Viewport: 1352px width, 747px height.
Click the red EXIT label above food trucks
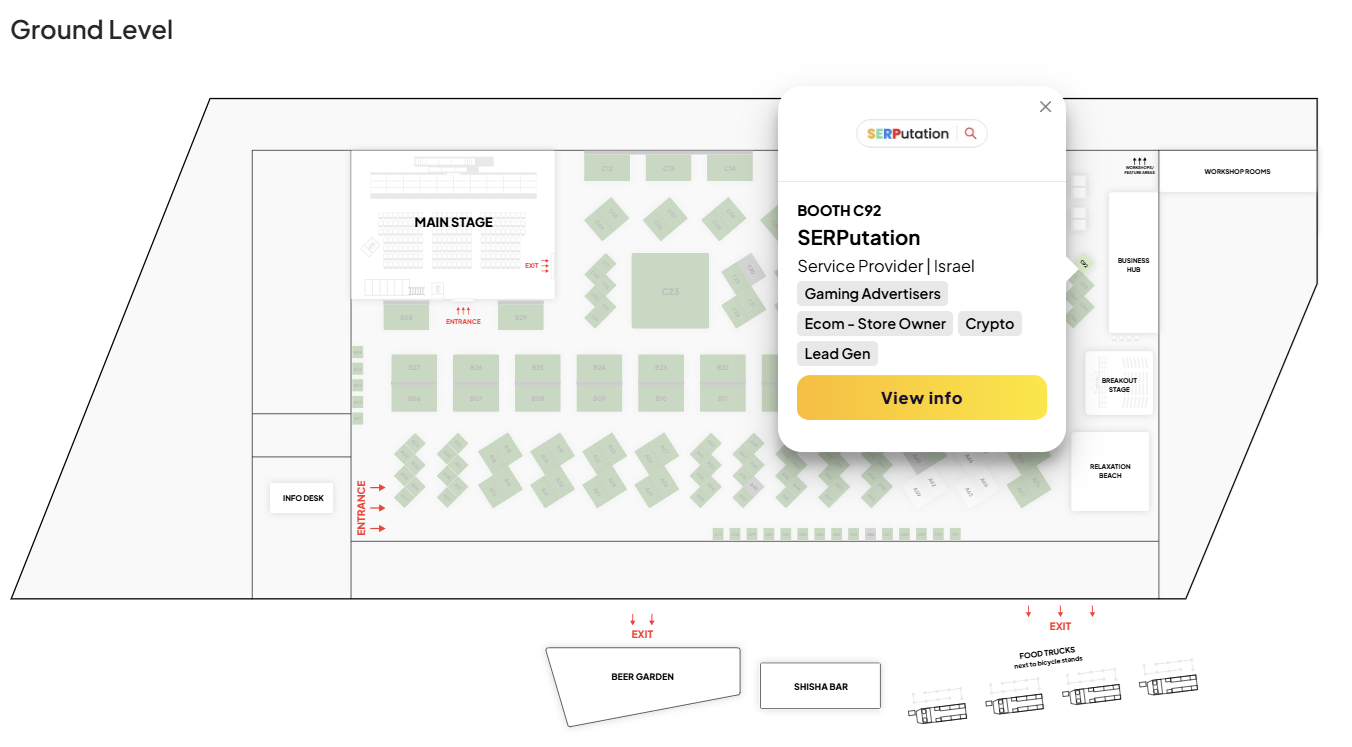1060,626
